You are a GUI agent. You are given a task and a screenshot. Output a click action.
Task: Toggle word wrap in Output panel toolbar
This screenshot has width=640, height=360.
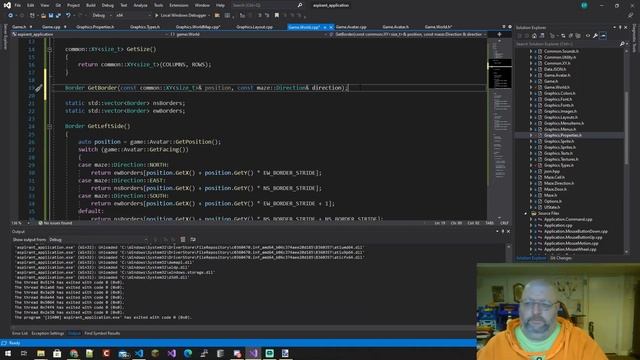tap(193, 240)
